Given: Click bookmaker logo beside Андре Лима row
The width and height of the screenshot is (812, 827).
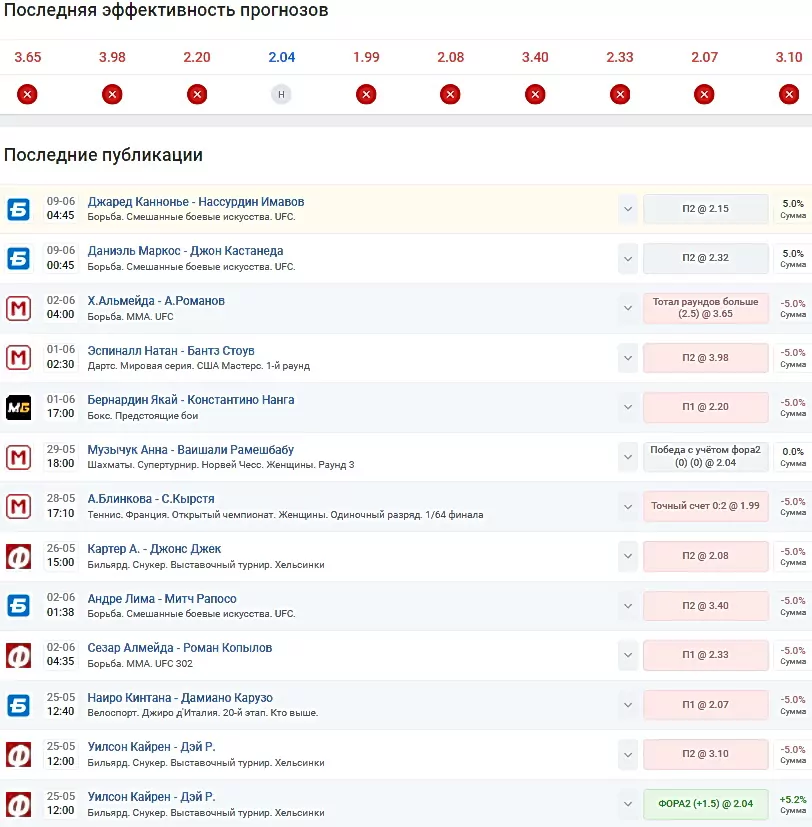Looking at the screenshot, I should pyautogui.click(x=18, y=605).
